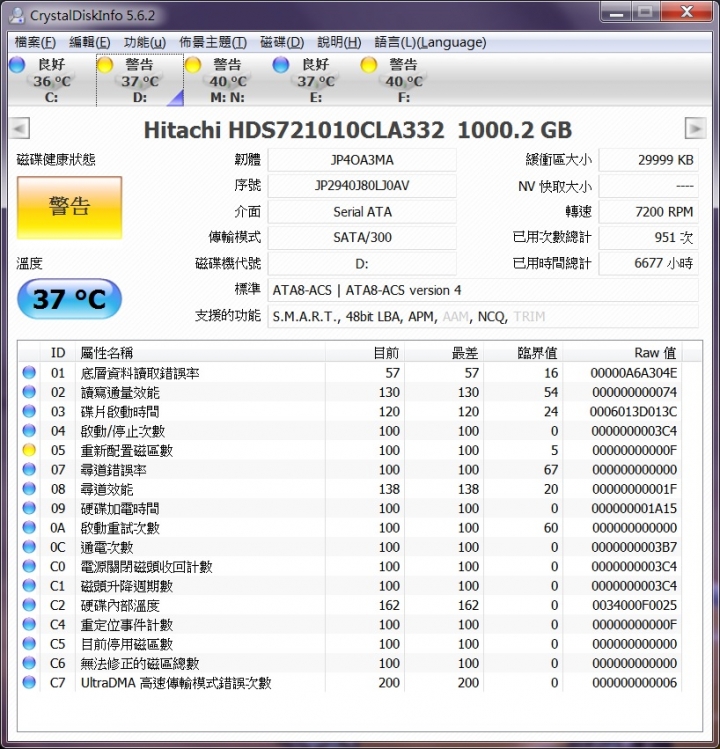
Task: Open the 檔案(F) menu
Action: coord(35,43)
